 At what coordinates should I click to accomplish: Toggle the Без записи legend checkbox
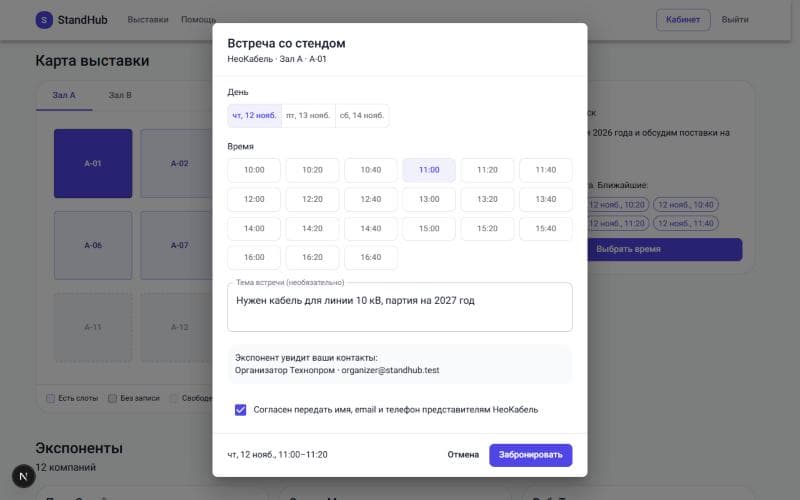point(113,398)
